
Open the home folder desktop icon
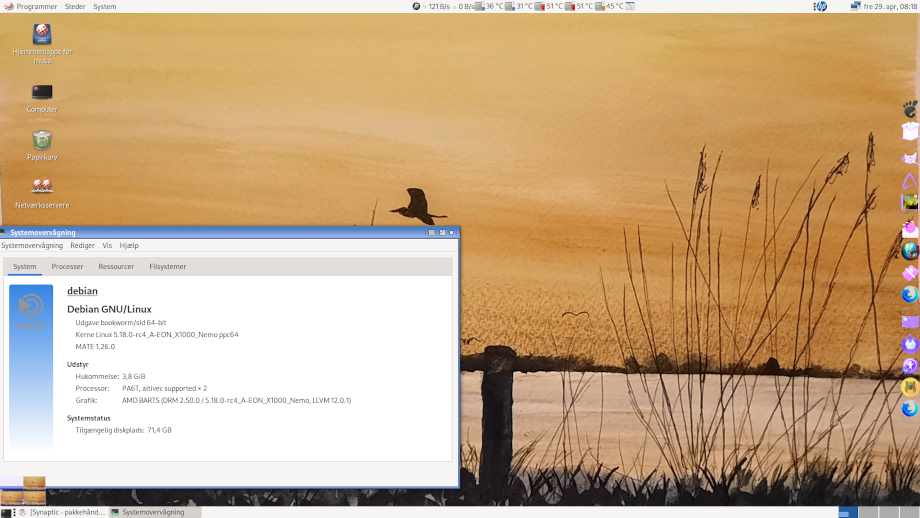click(x=42, y=35)
